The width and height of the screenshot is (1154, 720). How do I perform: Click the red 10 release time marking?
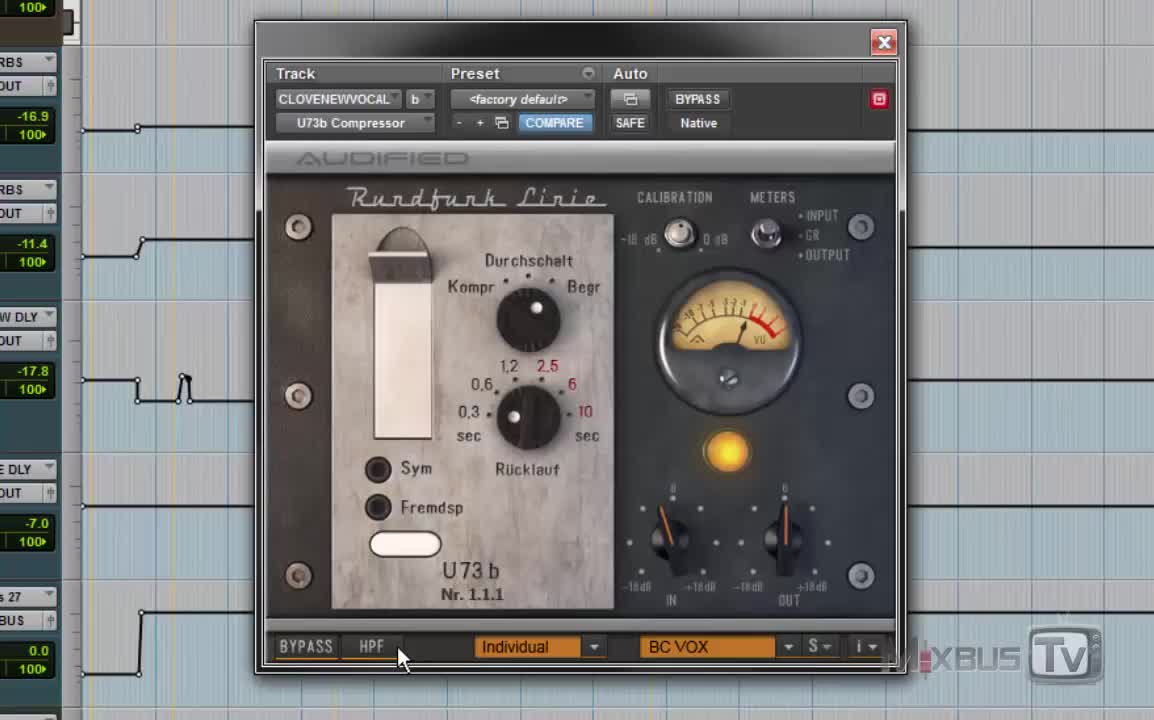[585, 412]
